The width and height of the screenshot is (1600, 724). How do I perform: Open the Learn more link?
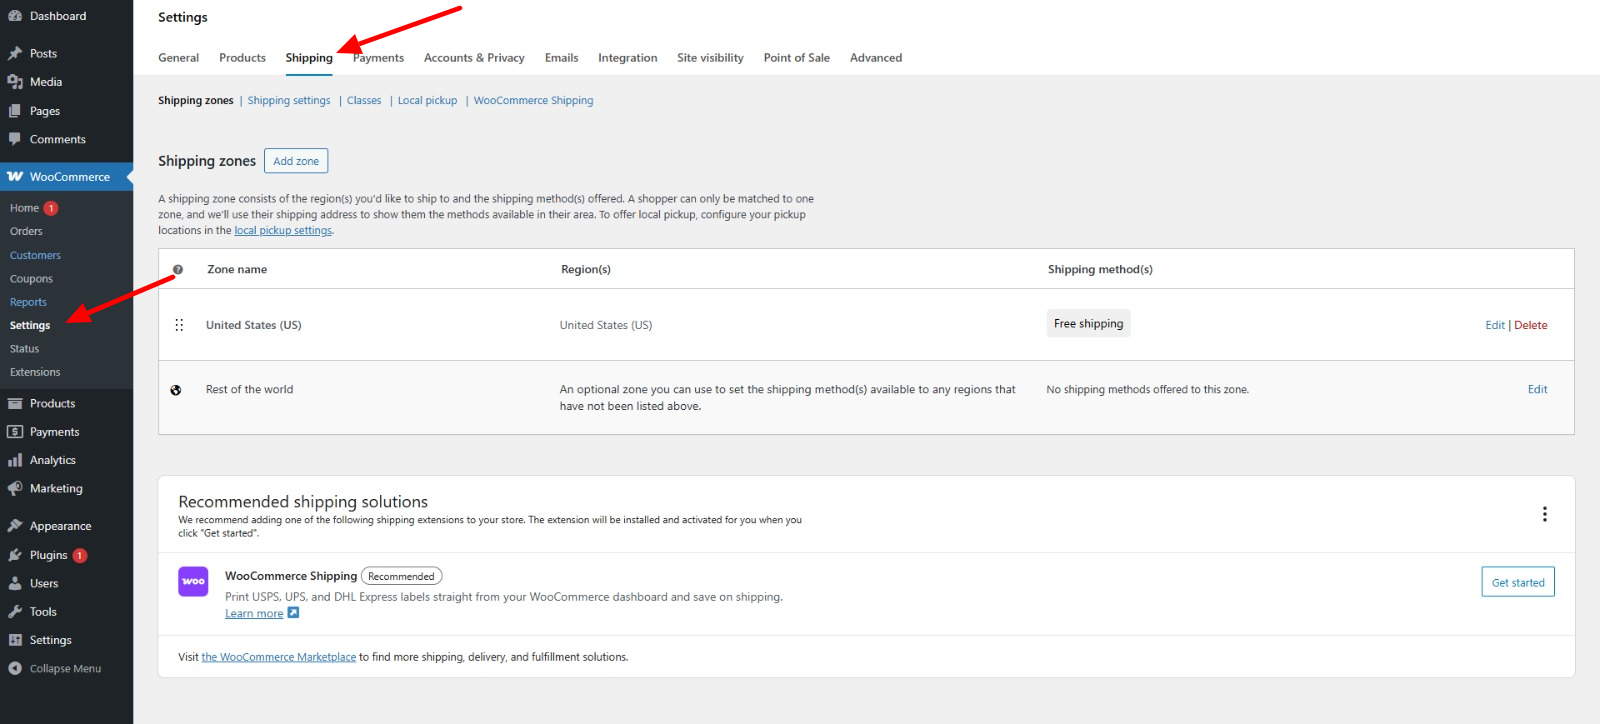pyautogui.click(x=254, y=614)
